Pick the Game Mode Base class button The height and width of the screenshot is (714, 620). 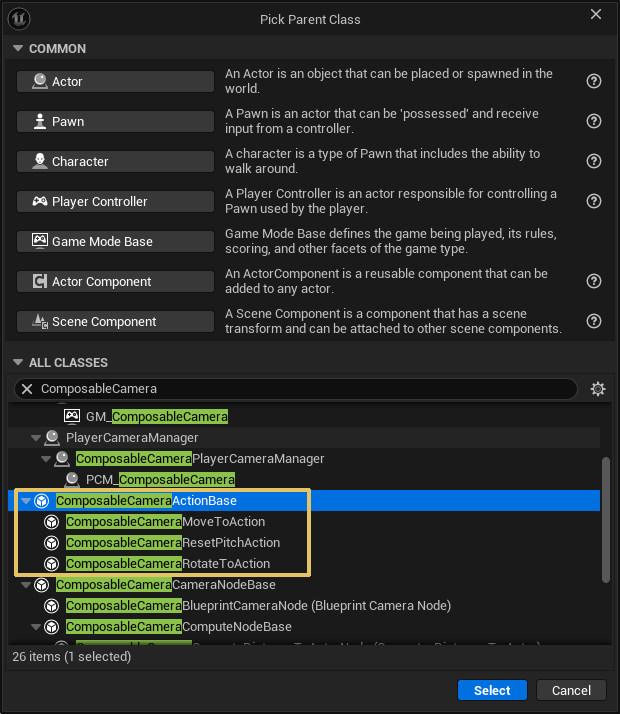[x=115, y=241]
